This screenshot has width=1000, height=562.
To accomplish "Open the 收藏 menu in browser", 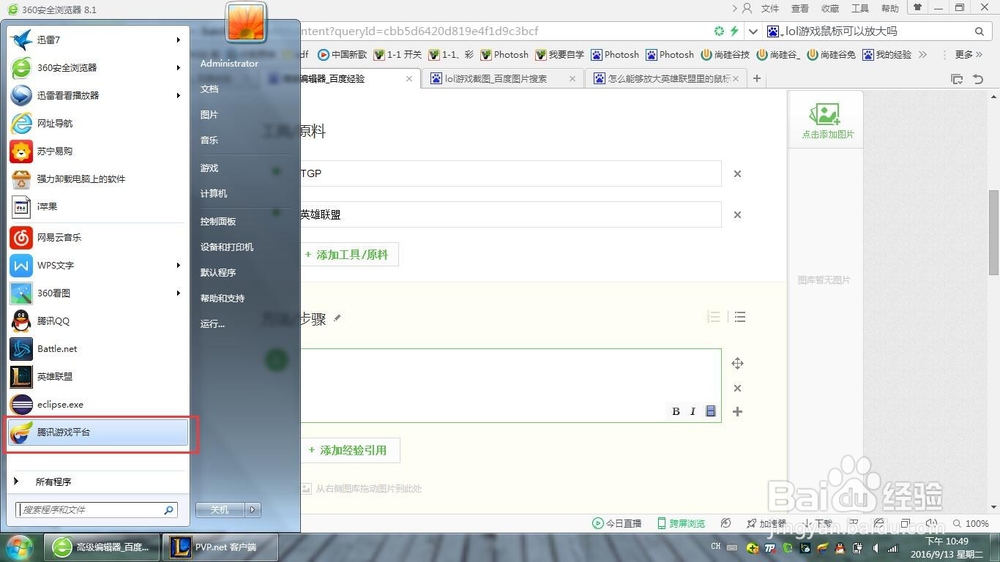I will [x=830, y=8].
